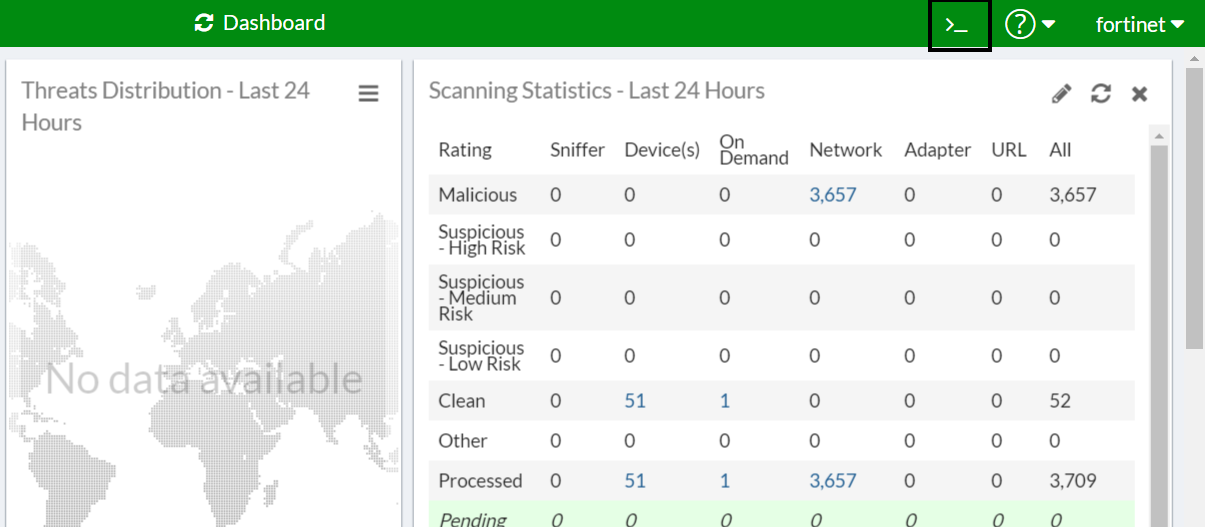Expand the help dropdown arrow
The width and height of the screenshot is (1205, 527).
click(x=1049, y=25)
